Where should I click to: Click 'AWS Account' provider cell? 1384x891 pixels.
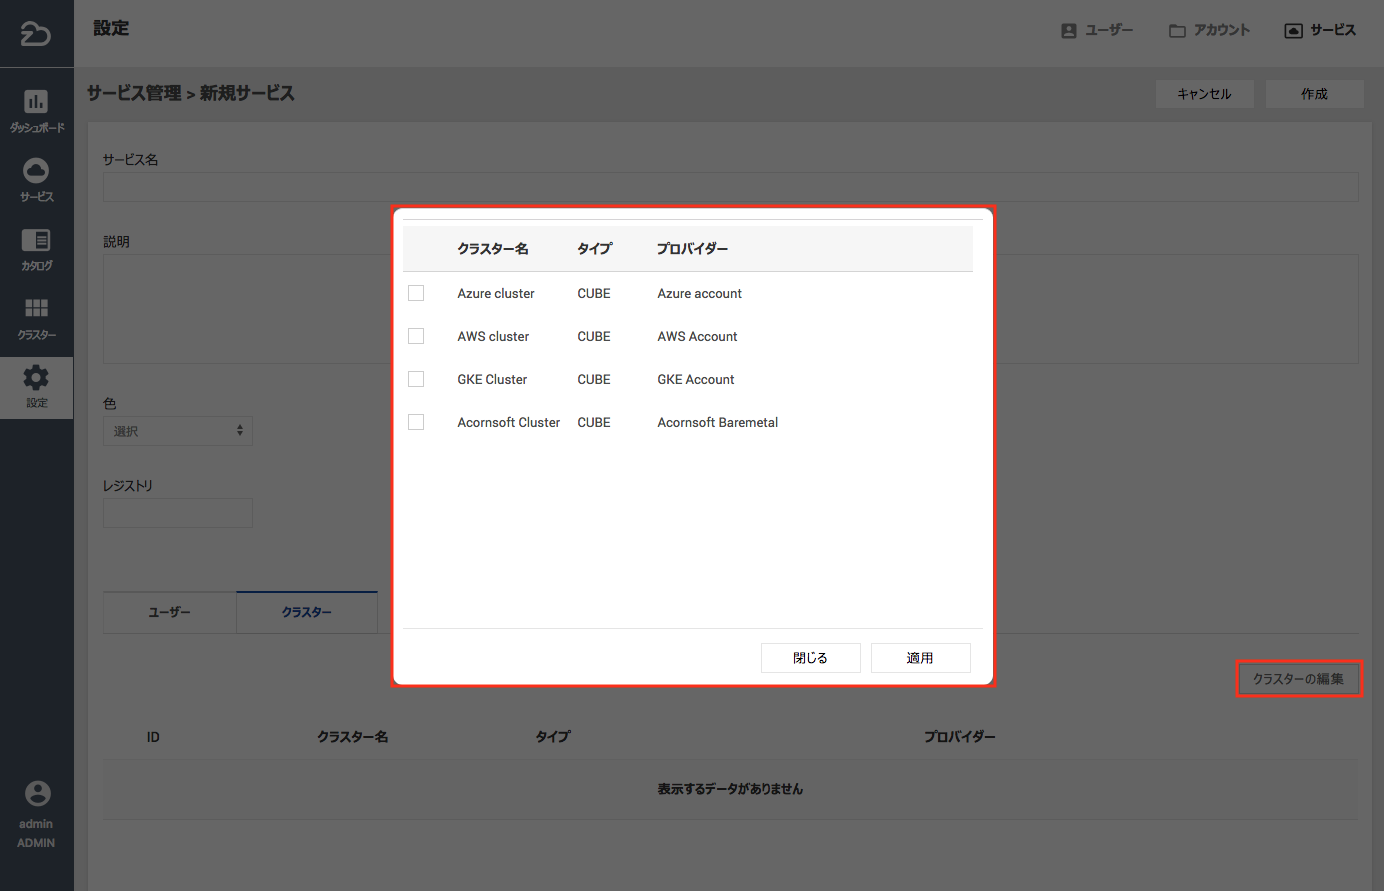(x=697, y=336)
